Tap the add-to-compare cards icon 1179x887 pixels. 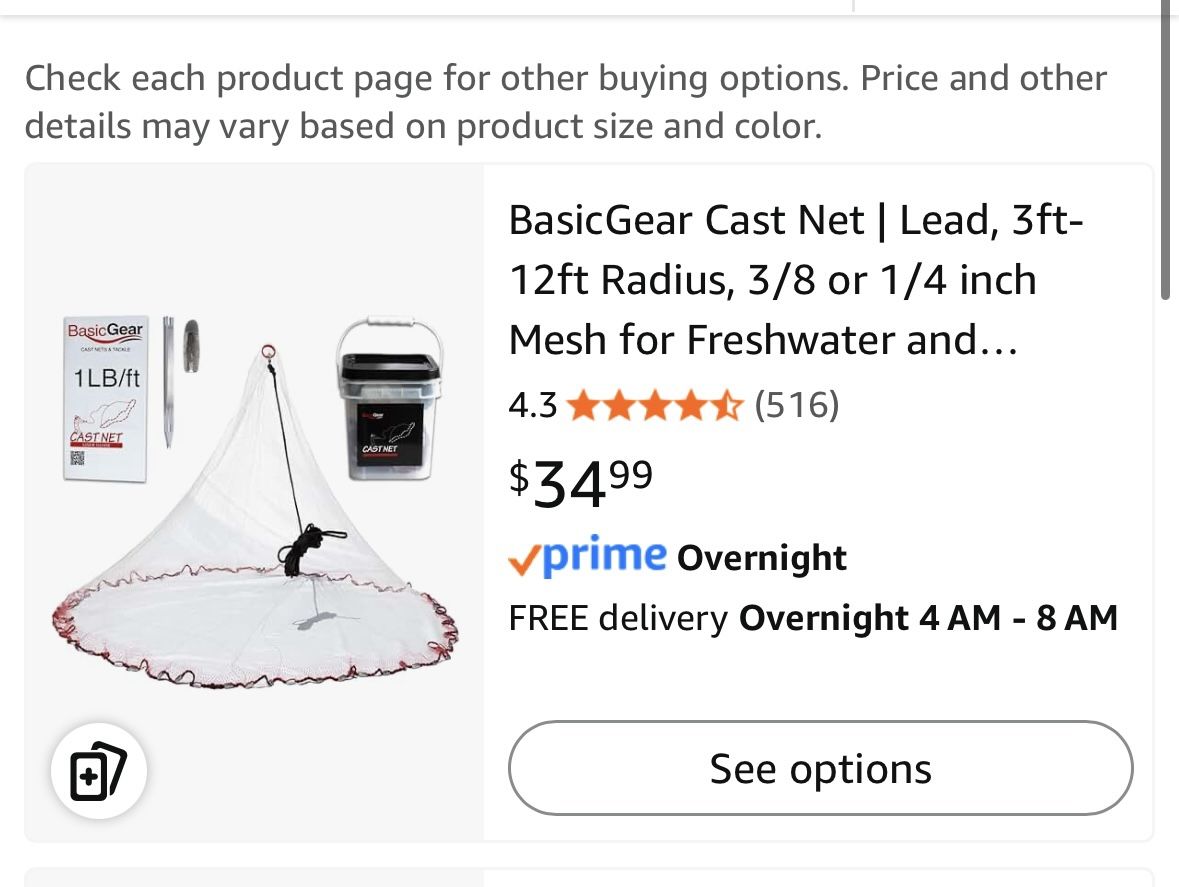click(x=98, y=771)
